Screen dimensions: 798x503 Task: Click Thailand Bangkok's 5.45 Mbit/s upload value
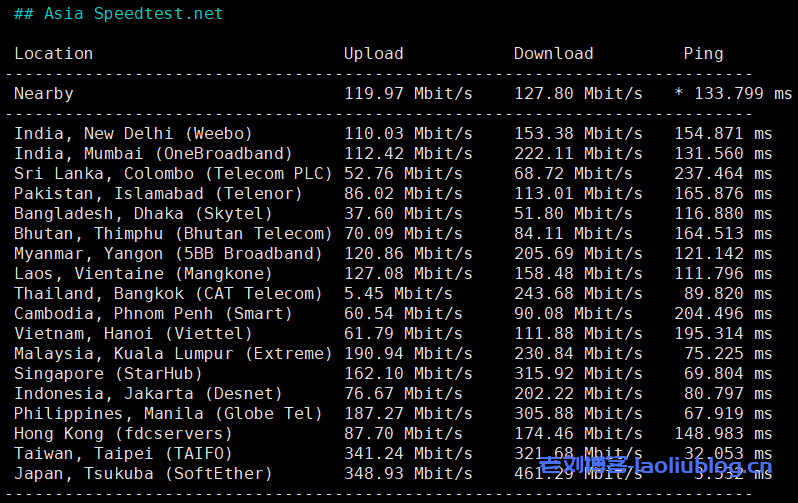[398, 294]
